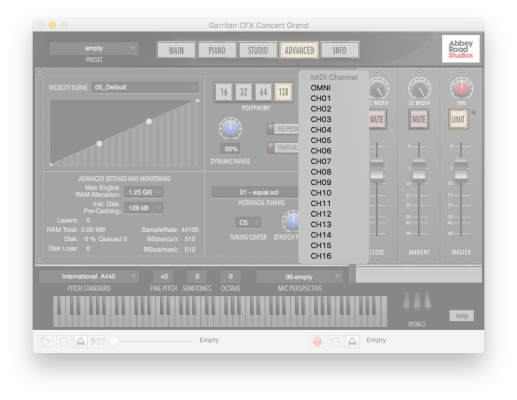Mute the Ambient mic channel
Screen dimensions: 517x400
click(x=419, y=119)
